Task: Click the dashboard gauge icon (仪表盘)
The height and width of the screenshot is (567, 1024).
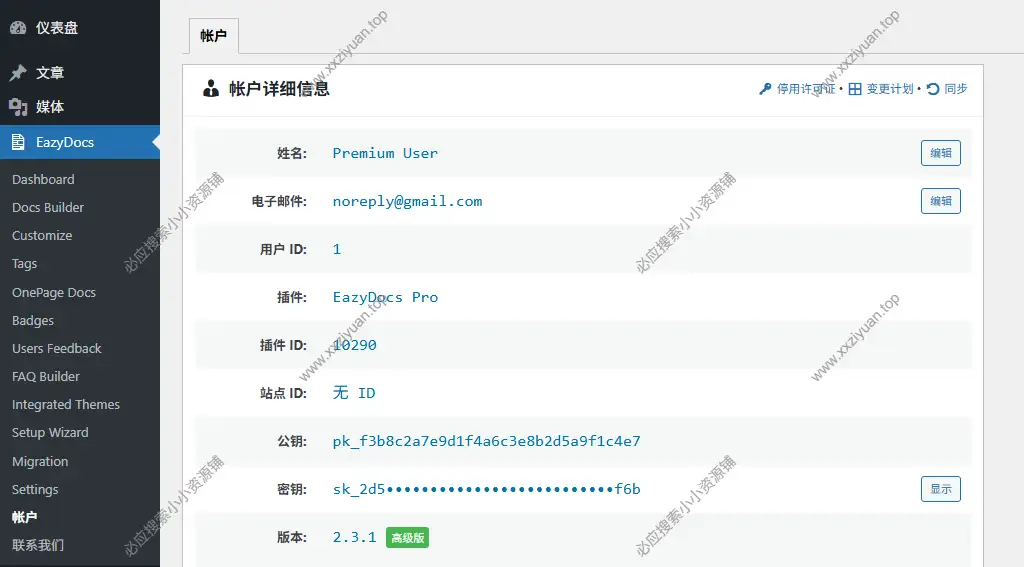Action: (x=18, y=27)
